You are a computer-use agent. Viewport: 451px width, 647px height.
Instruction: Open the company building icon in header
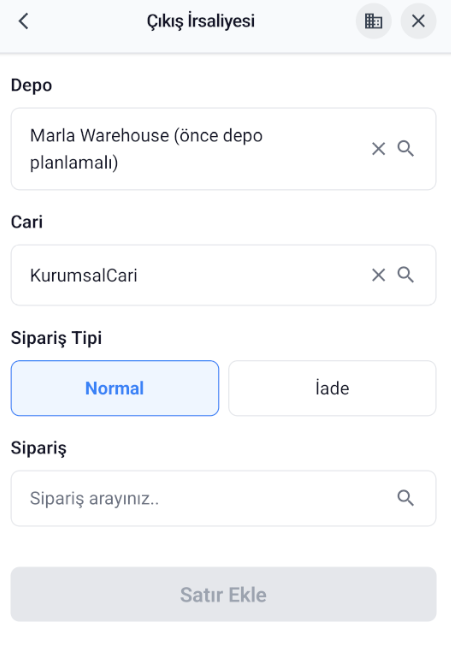point(373,21)
